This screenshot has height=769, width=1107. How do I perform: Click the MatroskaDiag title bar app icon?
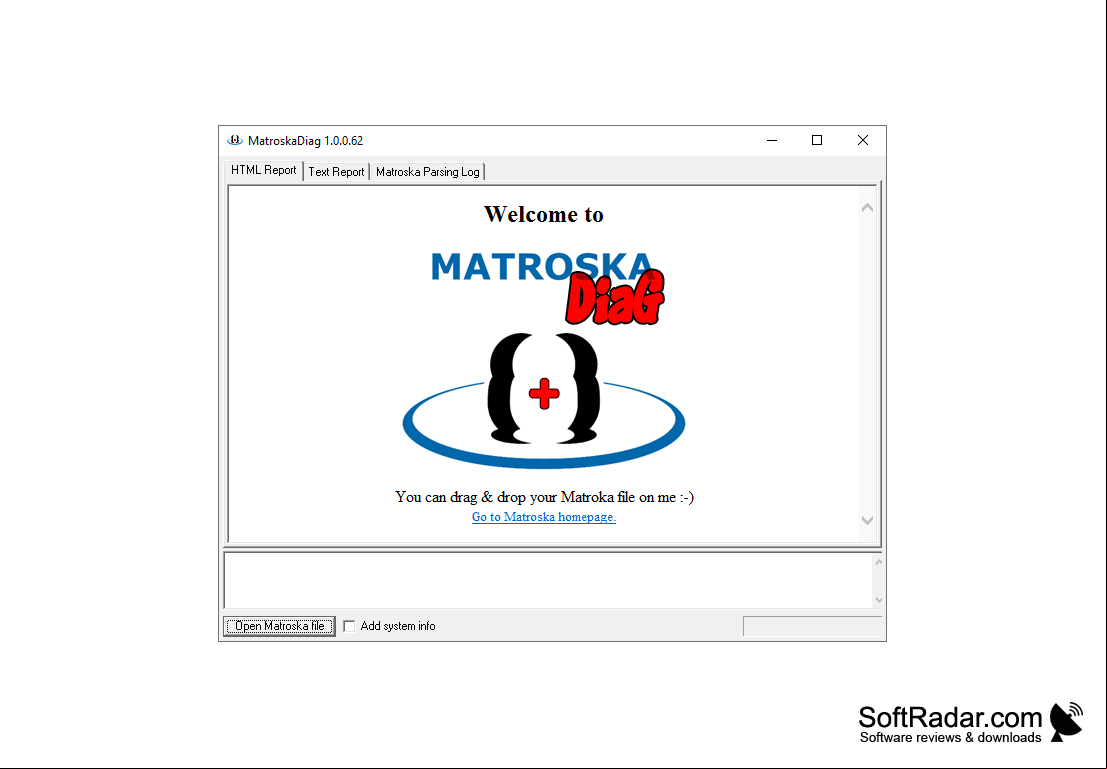click(234, 141)
